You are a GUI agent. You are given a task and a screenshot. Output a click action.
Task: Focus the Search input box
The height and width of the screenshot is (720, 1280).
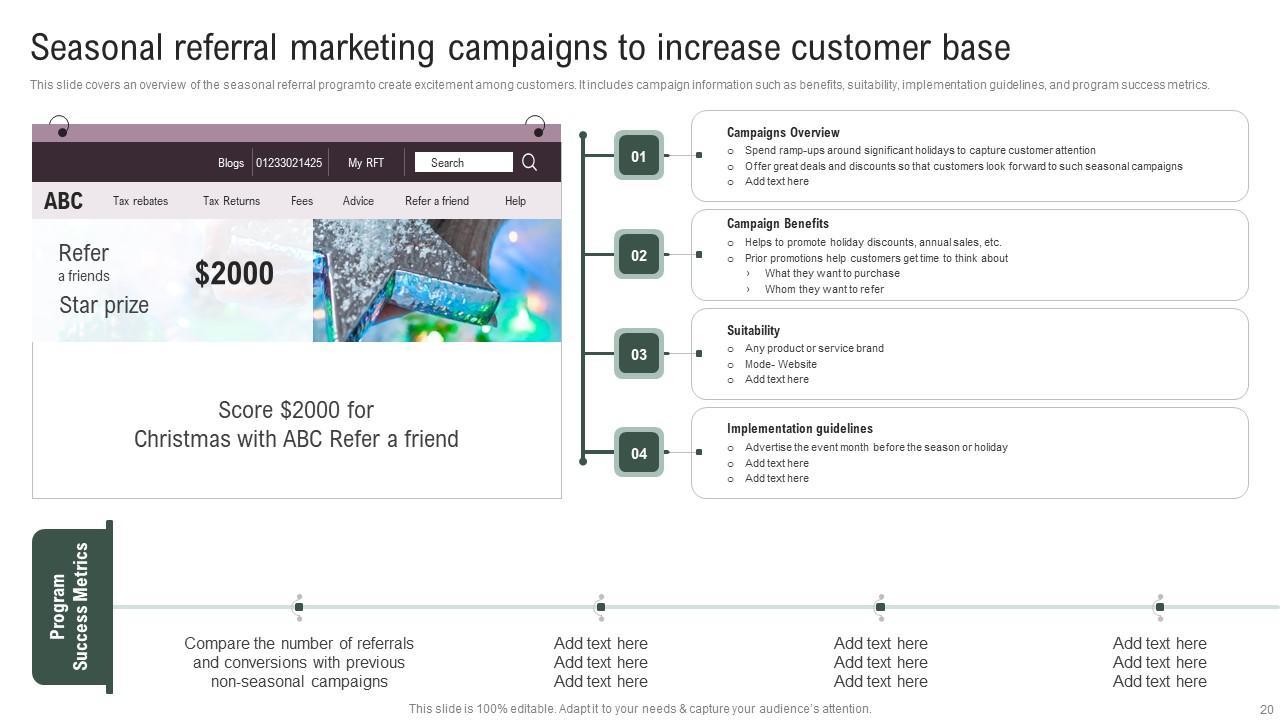pos(464,162)
